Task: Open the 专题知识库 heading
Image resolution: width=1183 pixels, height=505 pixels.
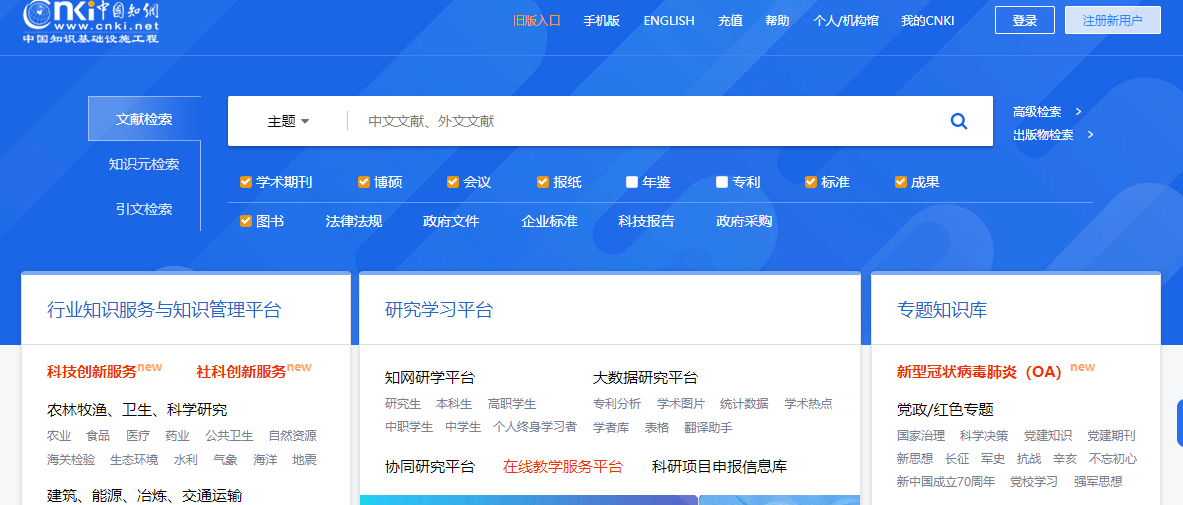Action: pos(942,309)
